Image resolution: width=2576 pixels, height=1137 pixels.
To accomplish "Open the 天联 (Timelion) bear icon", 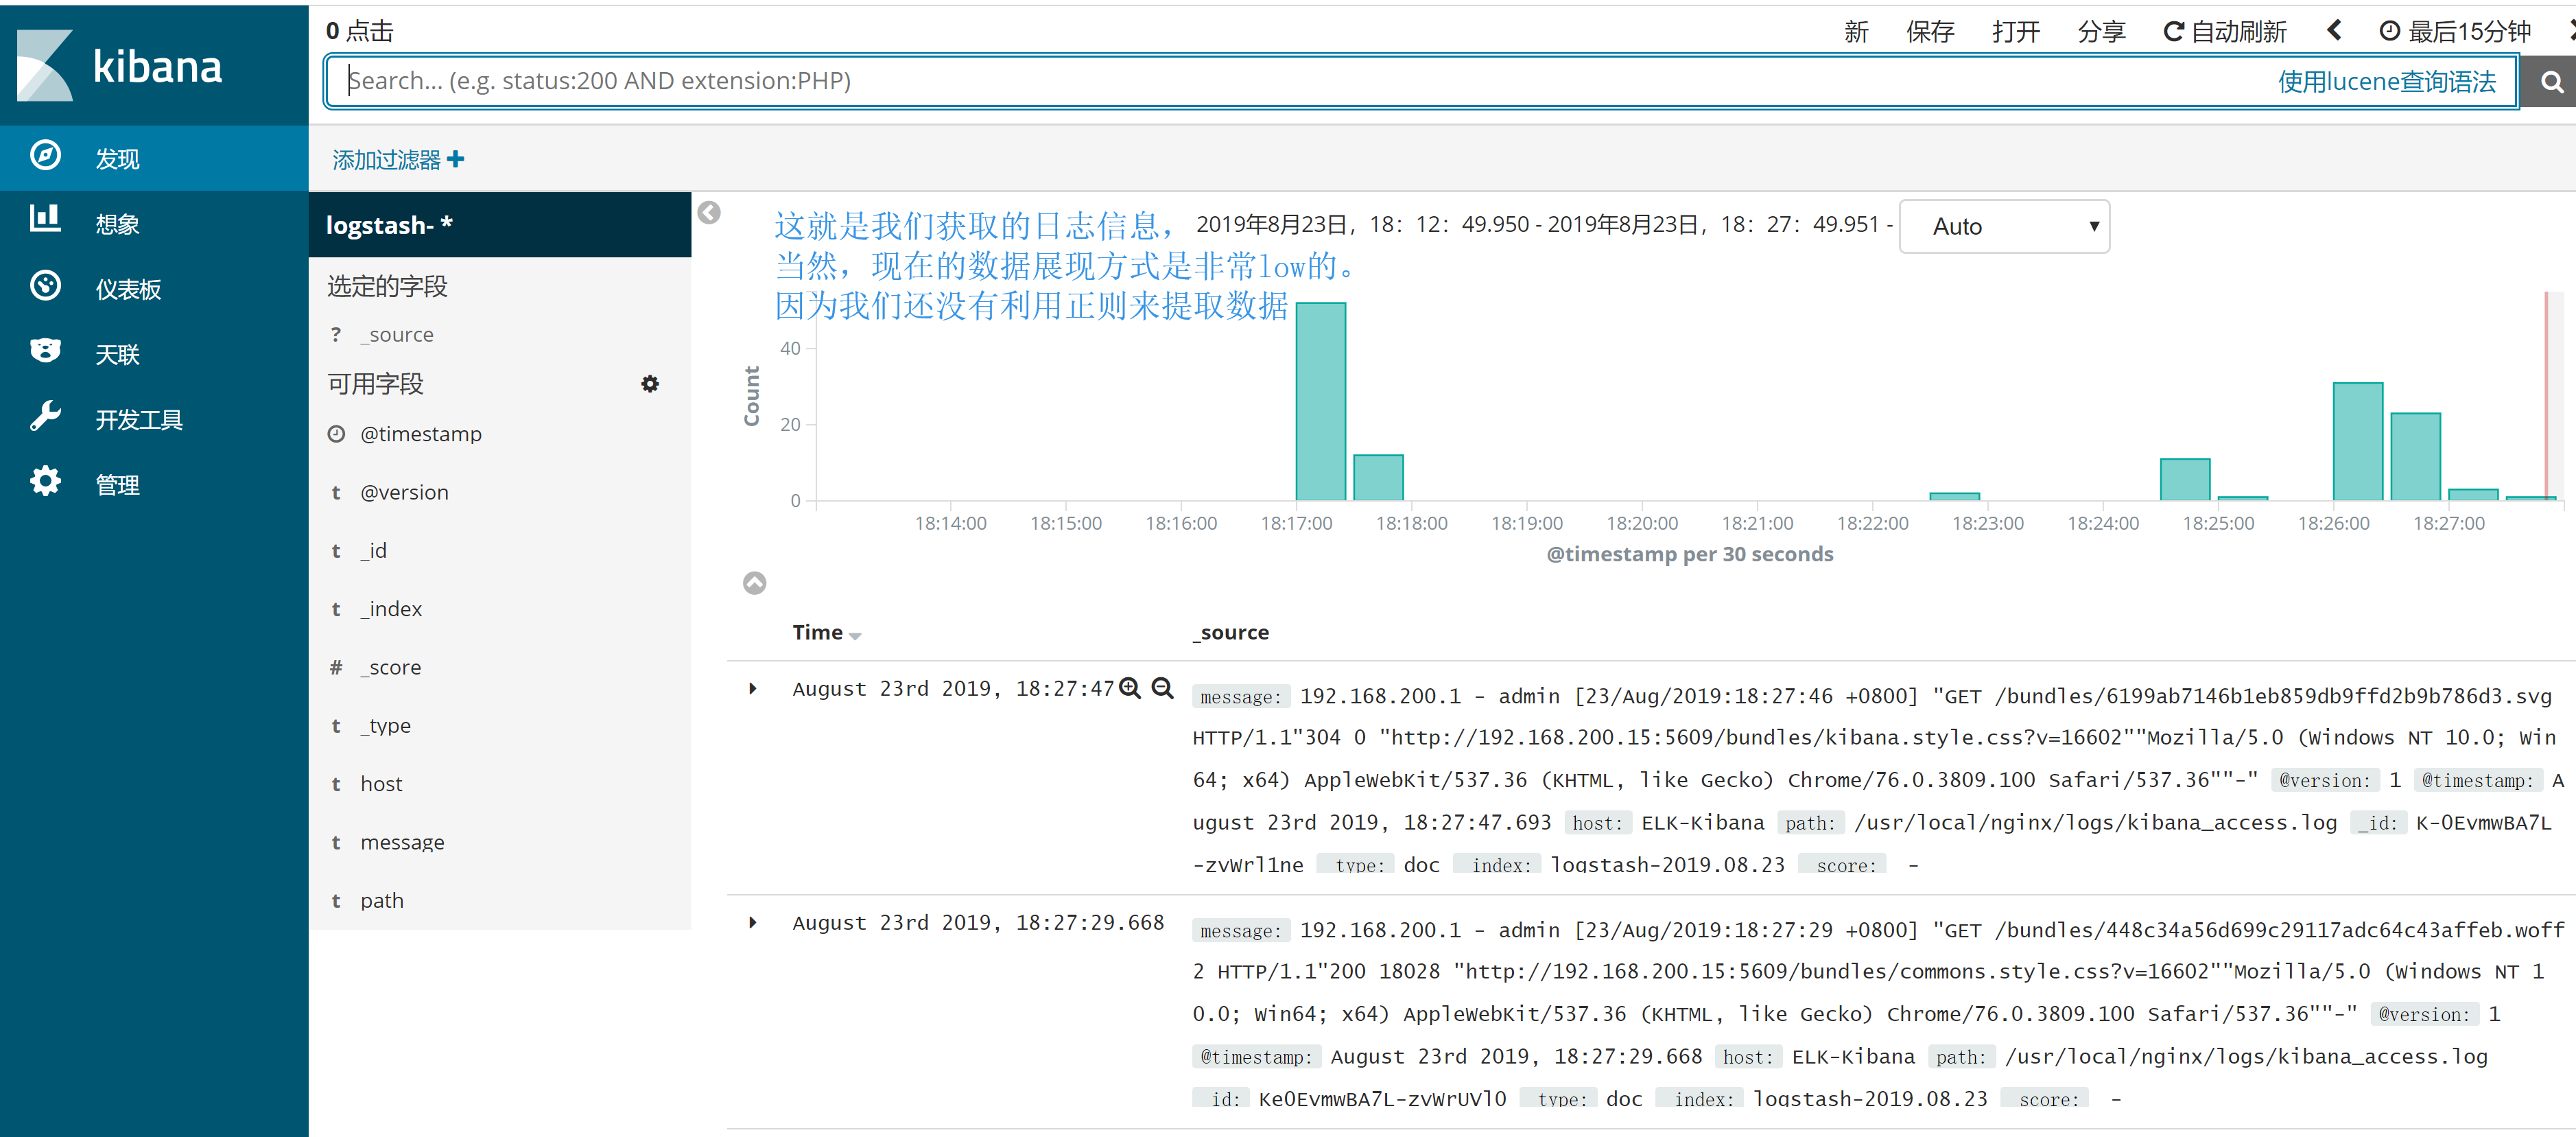I will (45, 351).
